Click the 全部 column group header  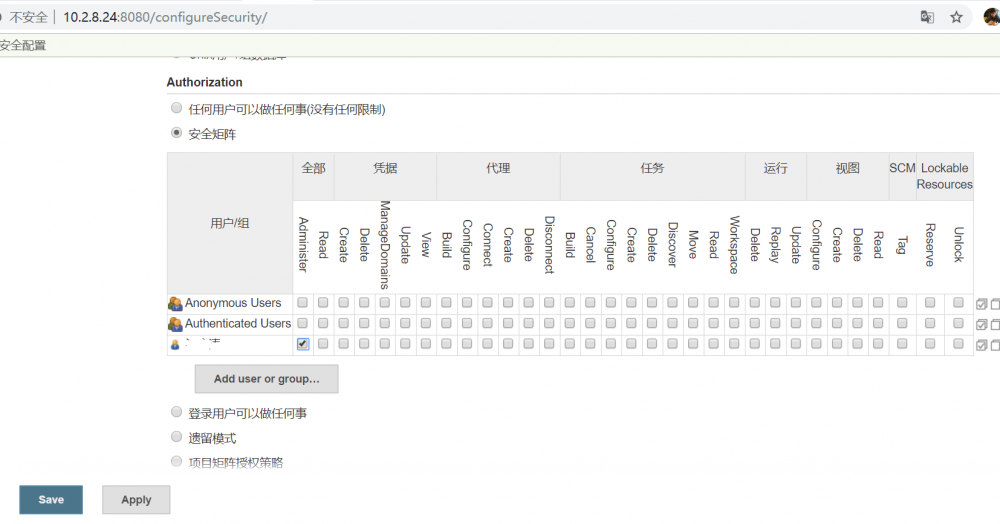[x=314, y=168]
